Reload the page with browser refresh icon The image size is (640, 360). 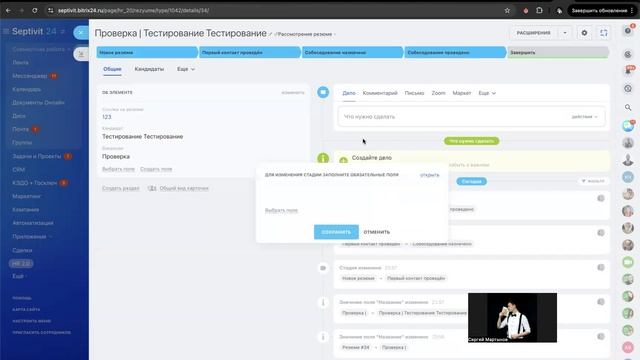[x=35, y=11]
